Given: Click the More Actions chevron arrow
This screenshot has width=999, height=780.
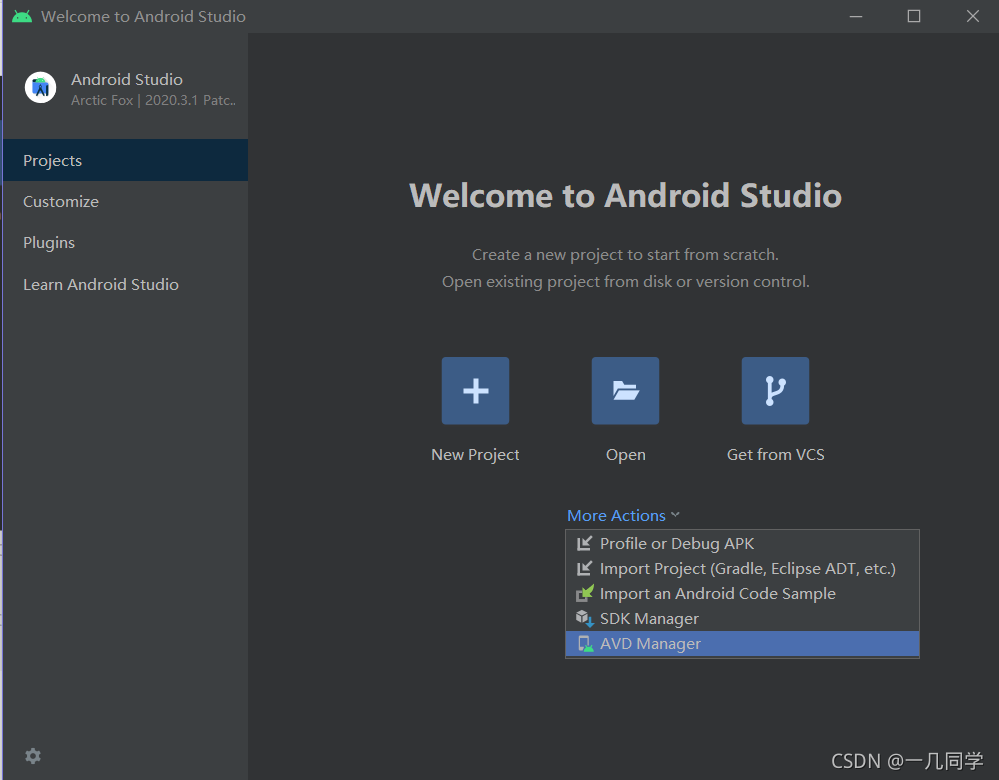Looking at the screenshot, I should tap(675, 515).
